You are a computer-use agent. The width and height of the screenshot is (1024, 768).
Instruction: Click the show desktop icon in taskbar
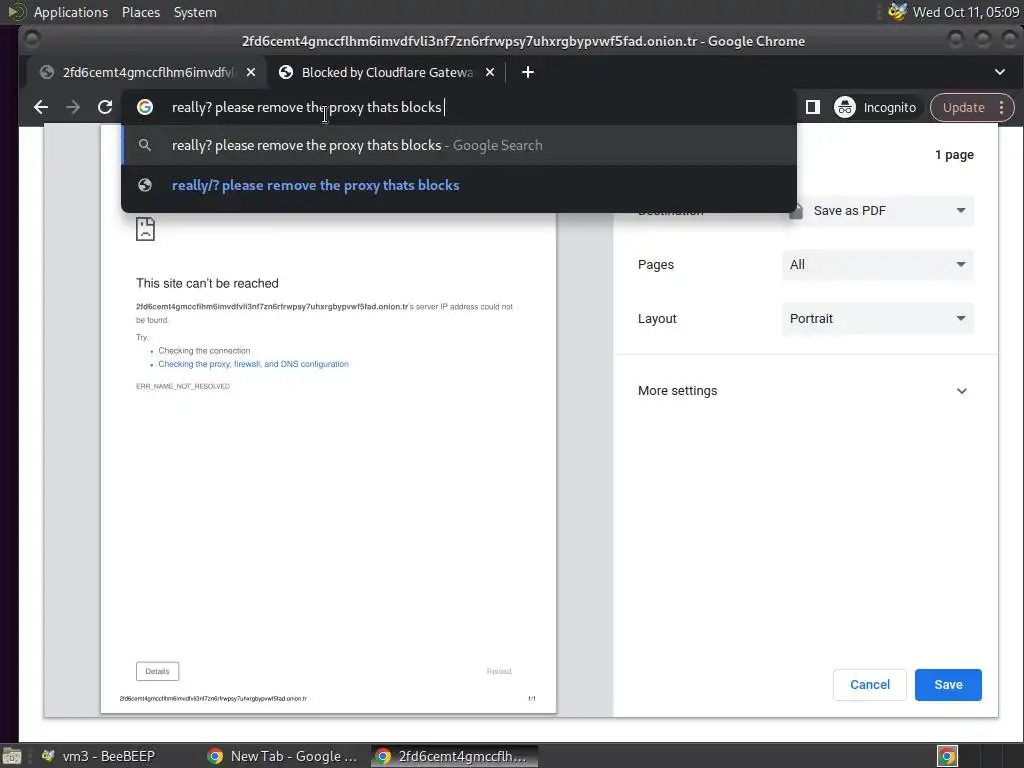pyautogui.click(x=12, y=756)
